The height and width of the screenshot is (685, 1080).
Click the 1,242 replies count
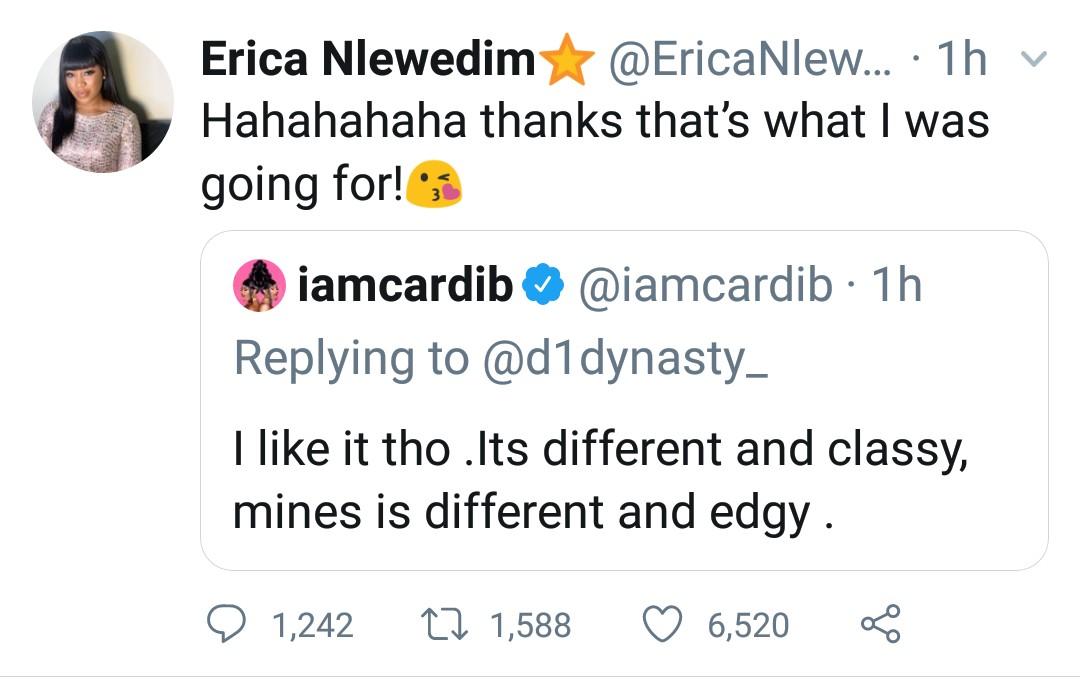tap(312, 626)
